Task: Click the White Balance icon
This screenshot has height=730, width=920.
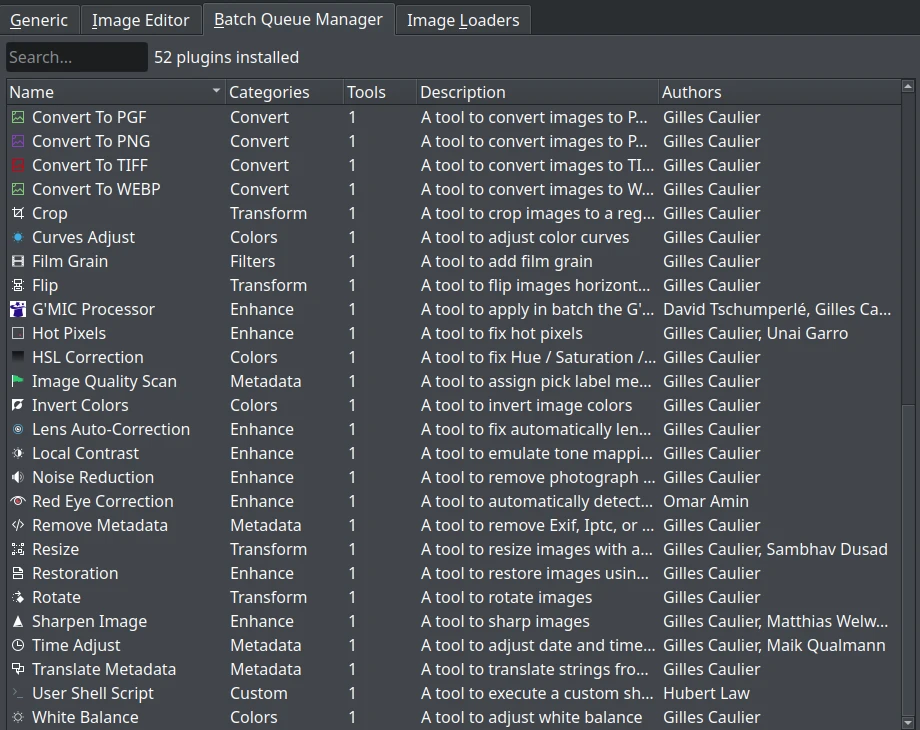Action: coord(18,717)
